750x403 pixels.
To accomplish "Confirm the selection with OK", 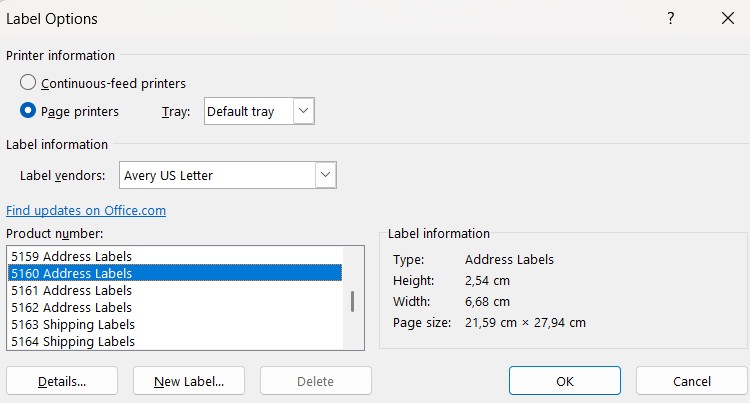I will [565, 381].
